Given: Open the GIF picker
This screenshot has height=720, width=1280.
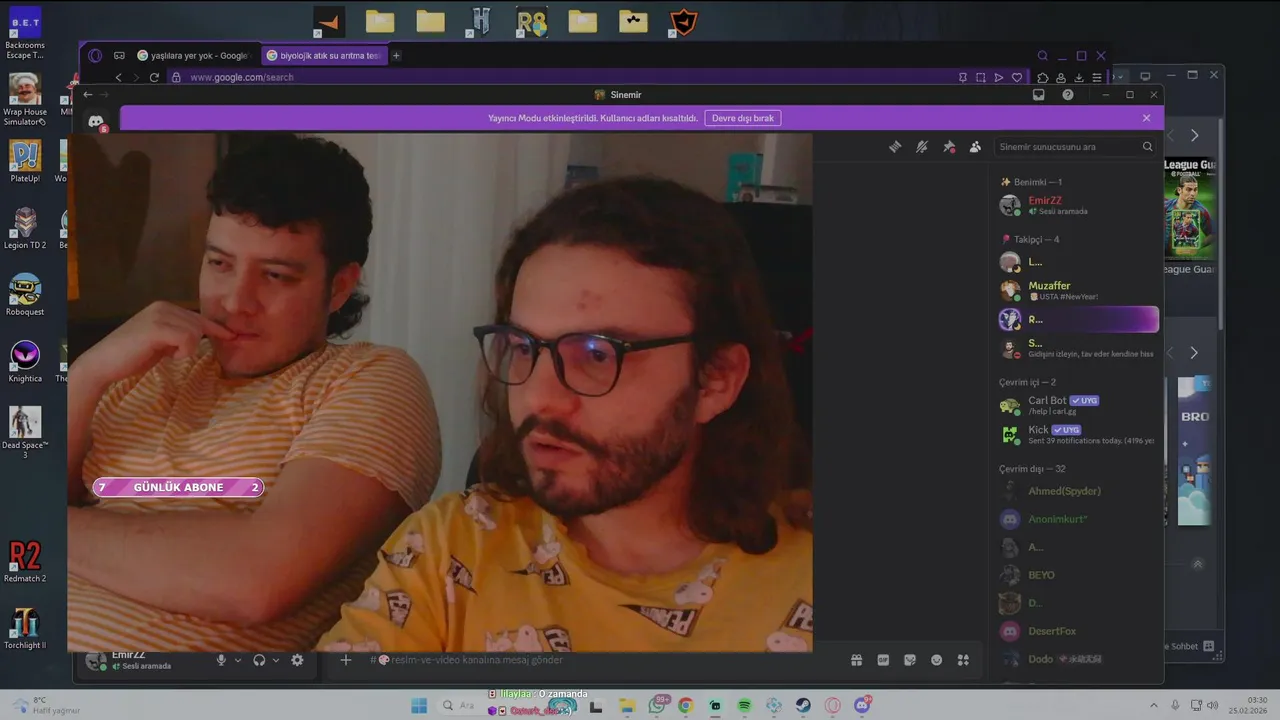Looking at the screenshot, I should pyautogui.click(x=883, y=660).
